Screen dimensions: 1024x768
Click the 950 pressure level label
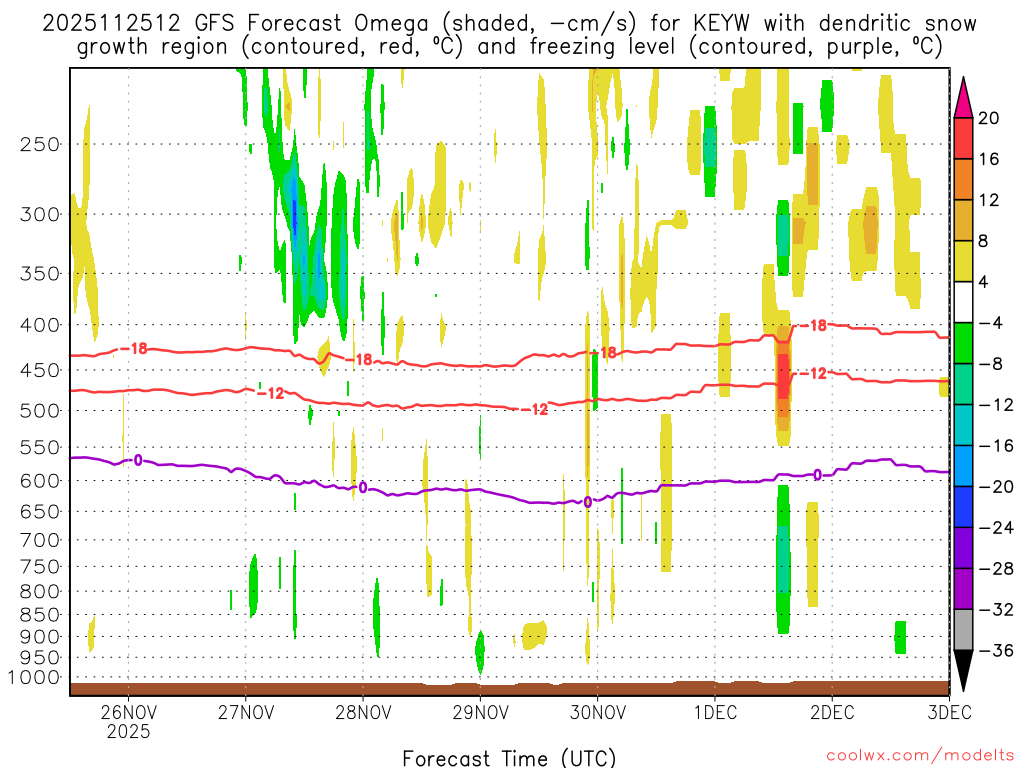[x=40, y=658]
